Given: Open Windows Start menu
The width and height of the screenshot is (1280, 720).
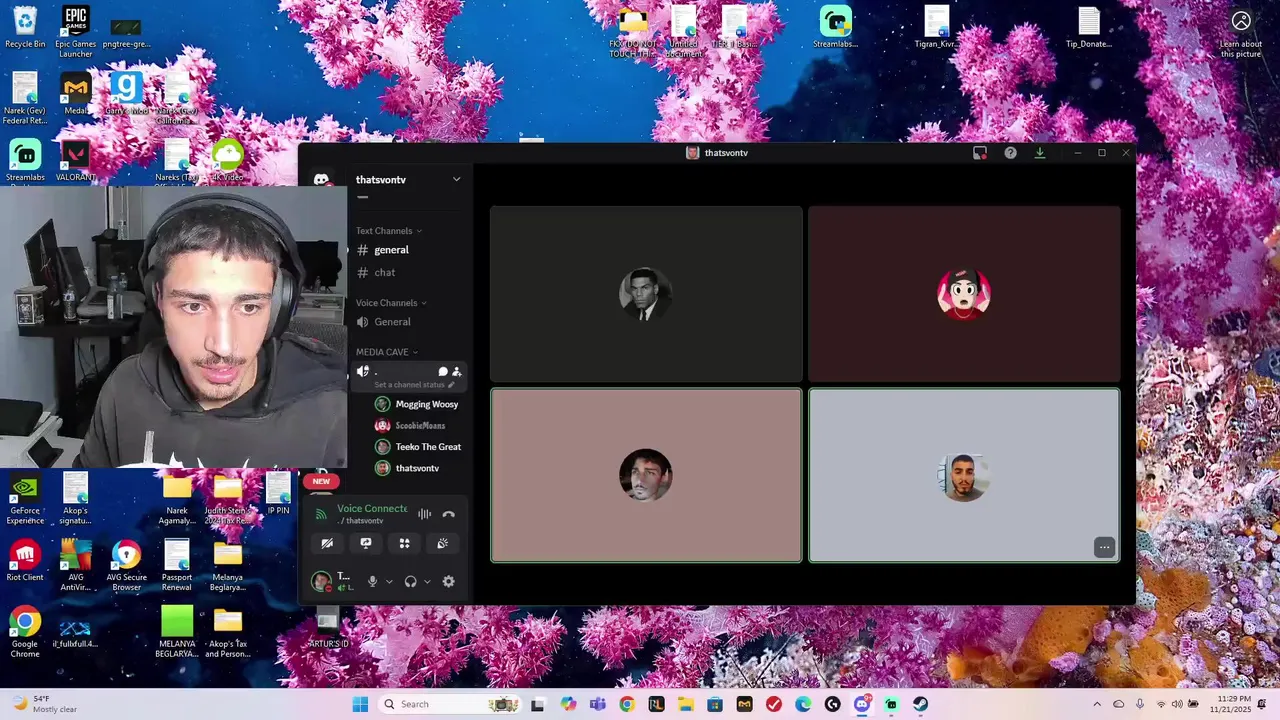Looking at the screenshot, I should (x=360, y=704).
